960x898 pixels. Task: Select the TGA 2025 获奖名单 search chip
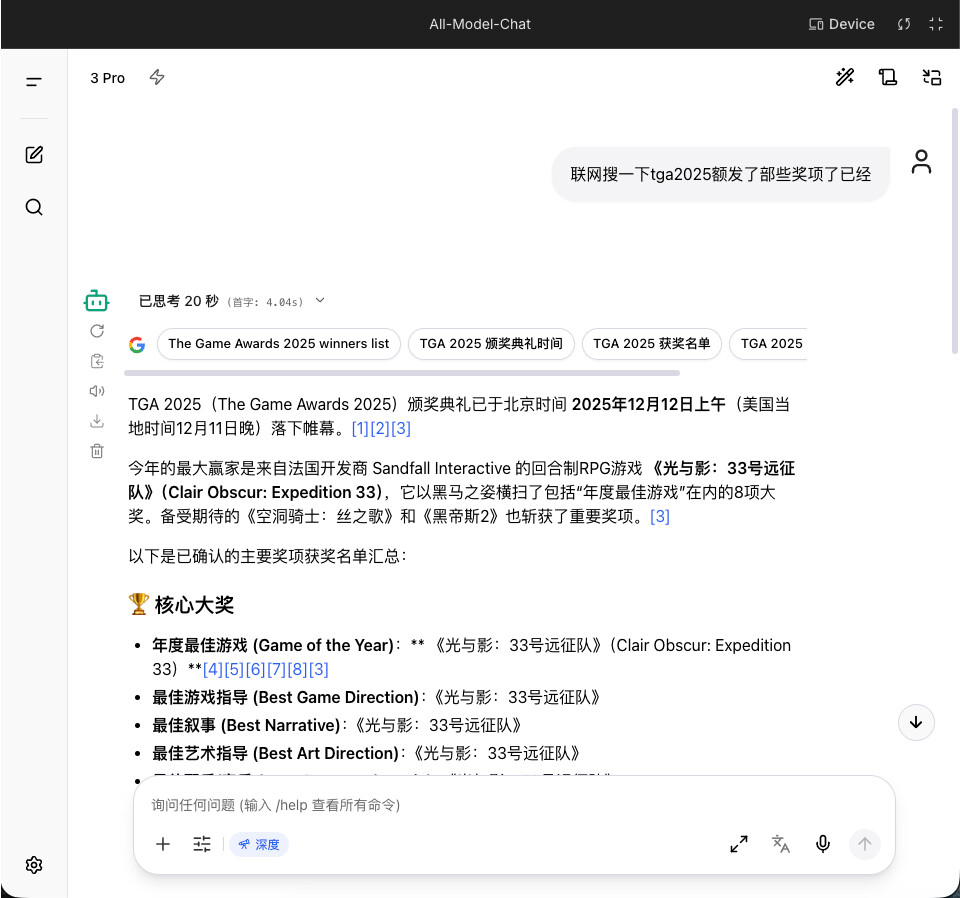point(651,343)
